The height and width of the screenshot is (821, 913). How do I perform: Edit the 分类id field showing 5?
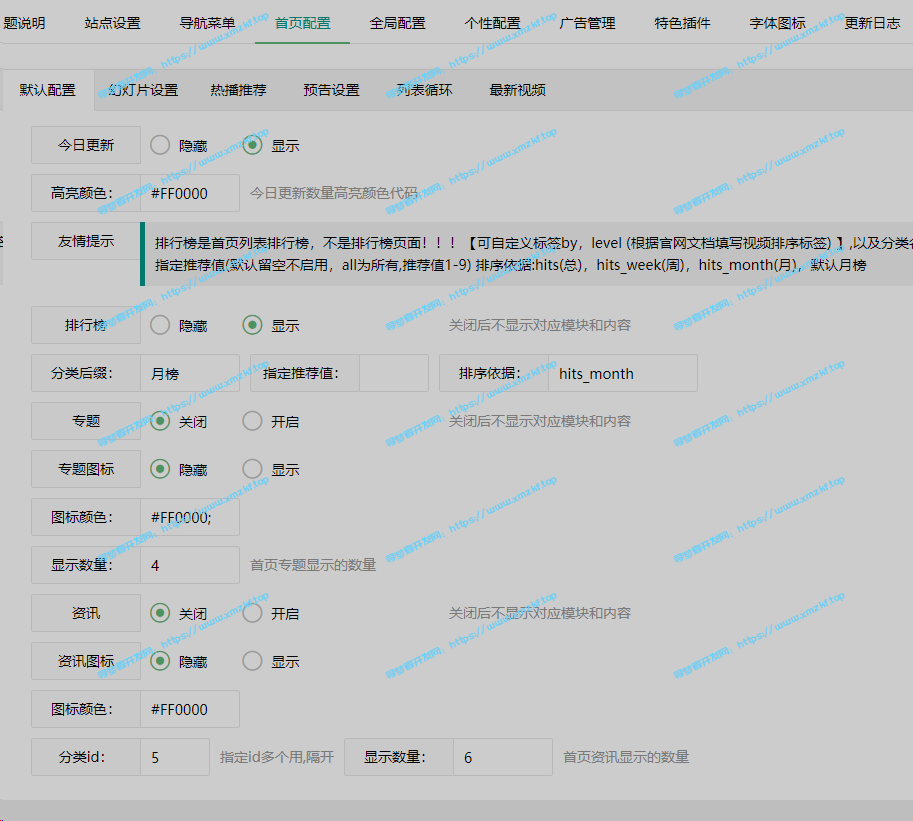tap(175, 757)
